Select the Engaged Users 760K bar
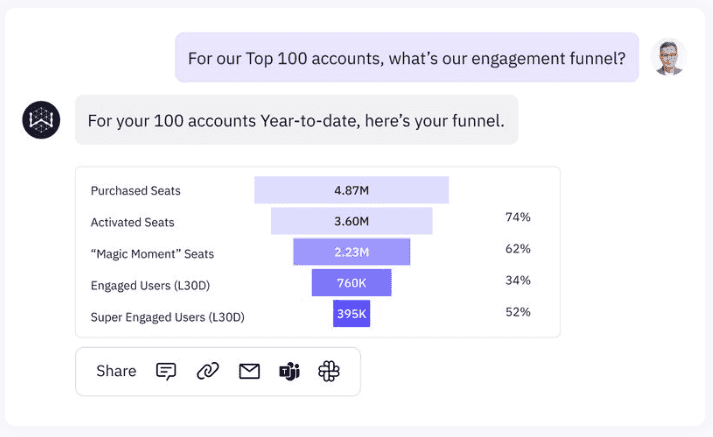713x437 pixels. 351,283
